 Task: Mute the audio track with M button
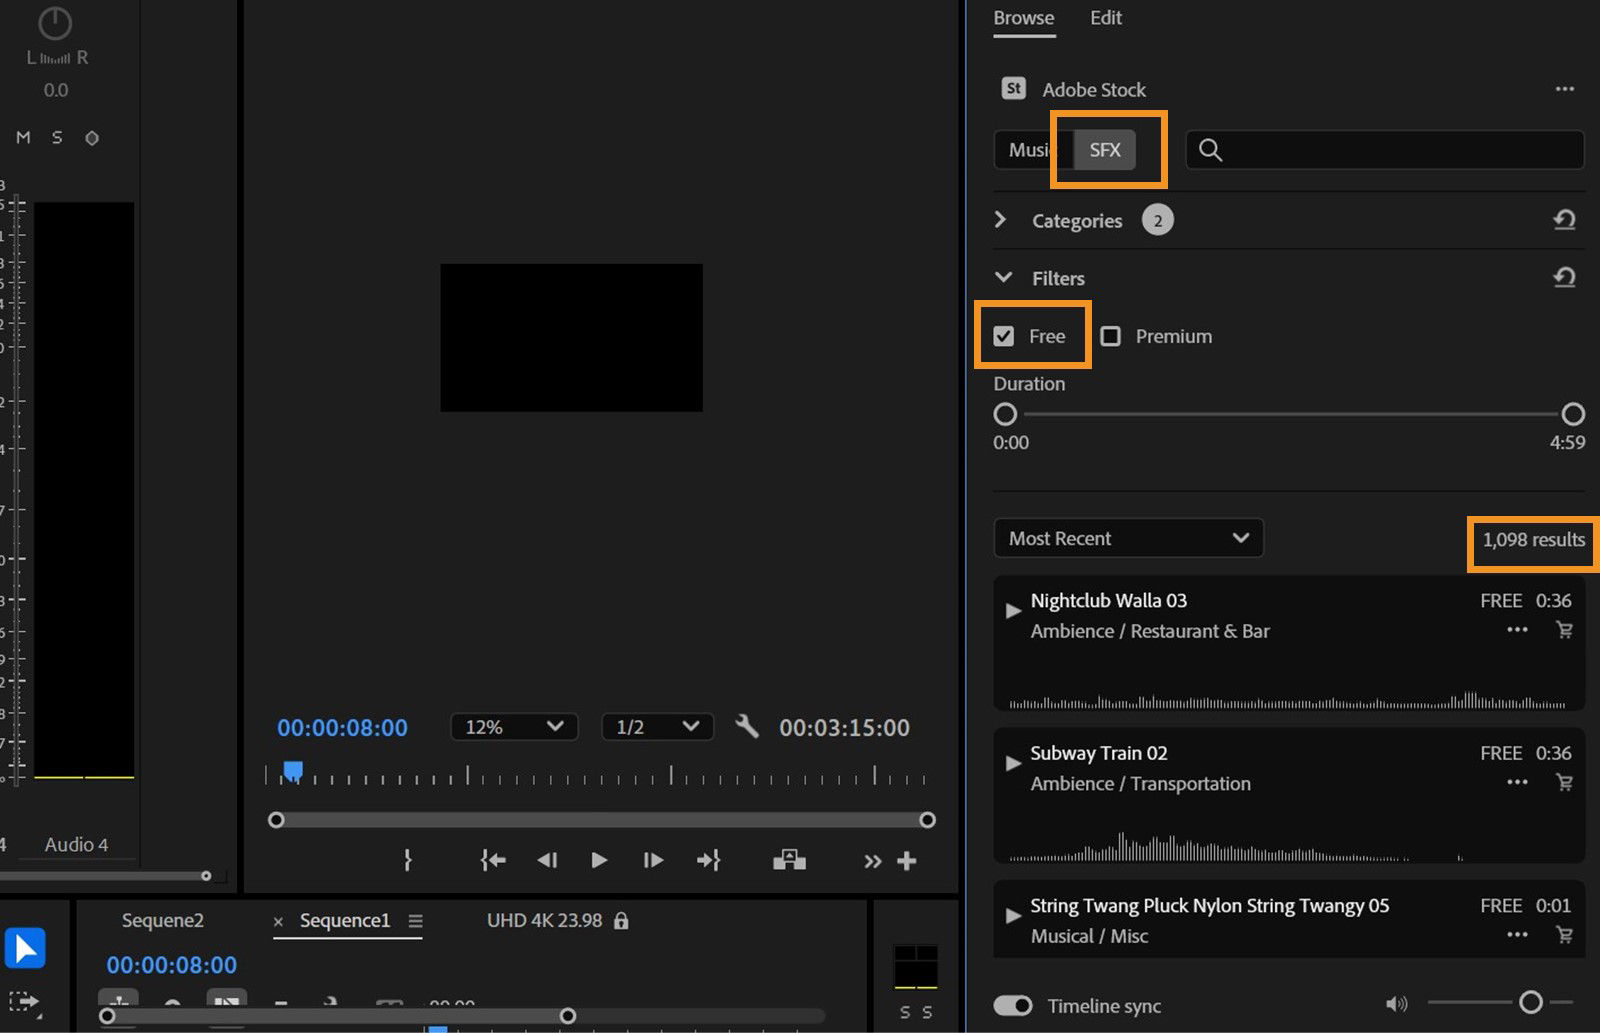[x=23, y=138]
